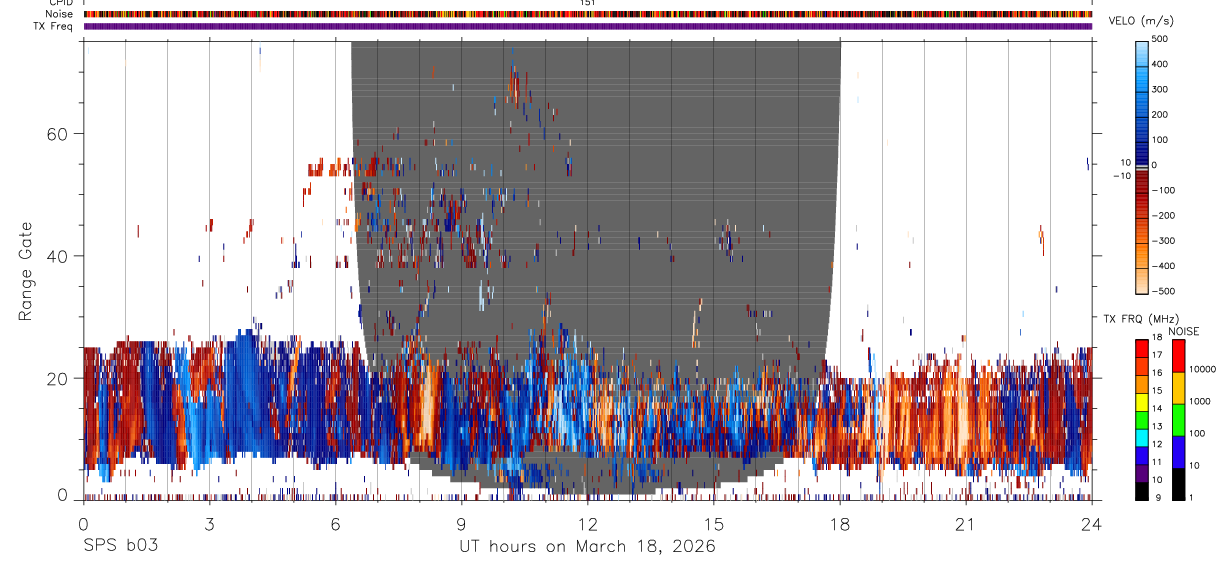Select the yellow 14–15 MHz frequency swatch
This screenshot has width=1228, height=567.
coord(1142,401)
